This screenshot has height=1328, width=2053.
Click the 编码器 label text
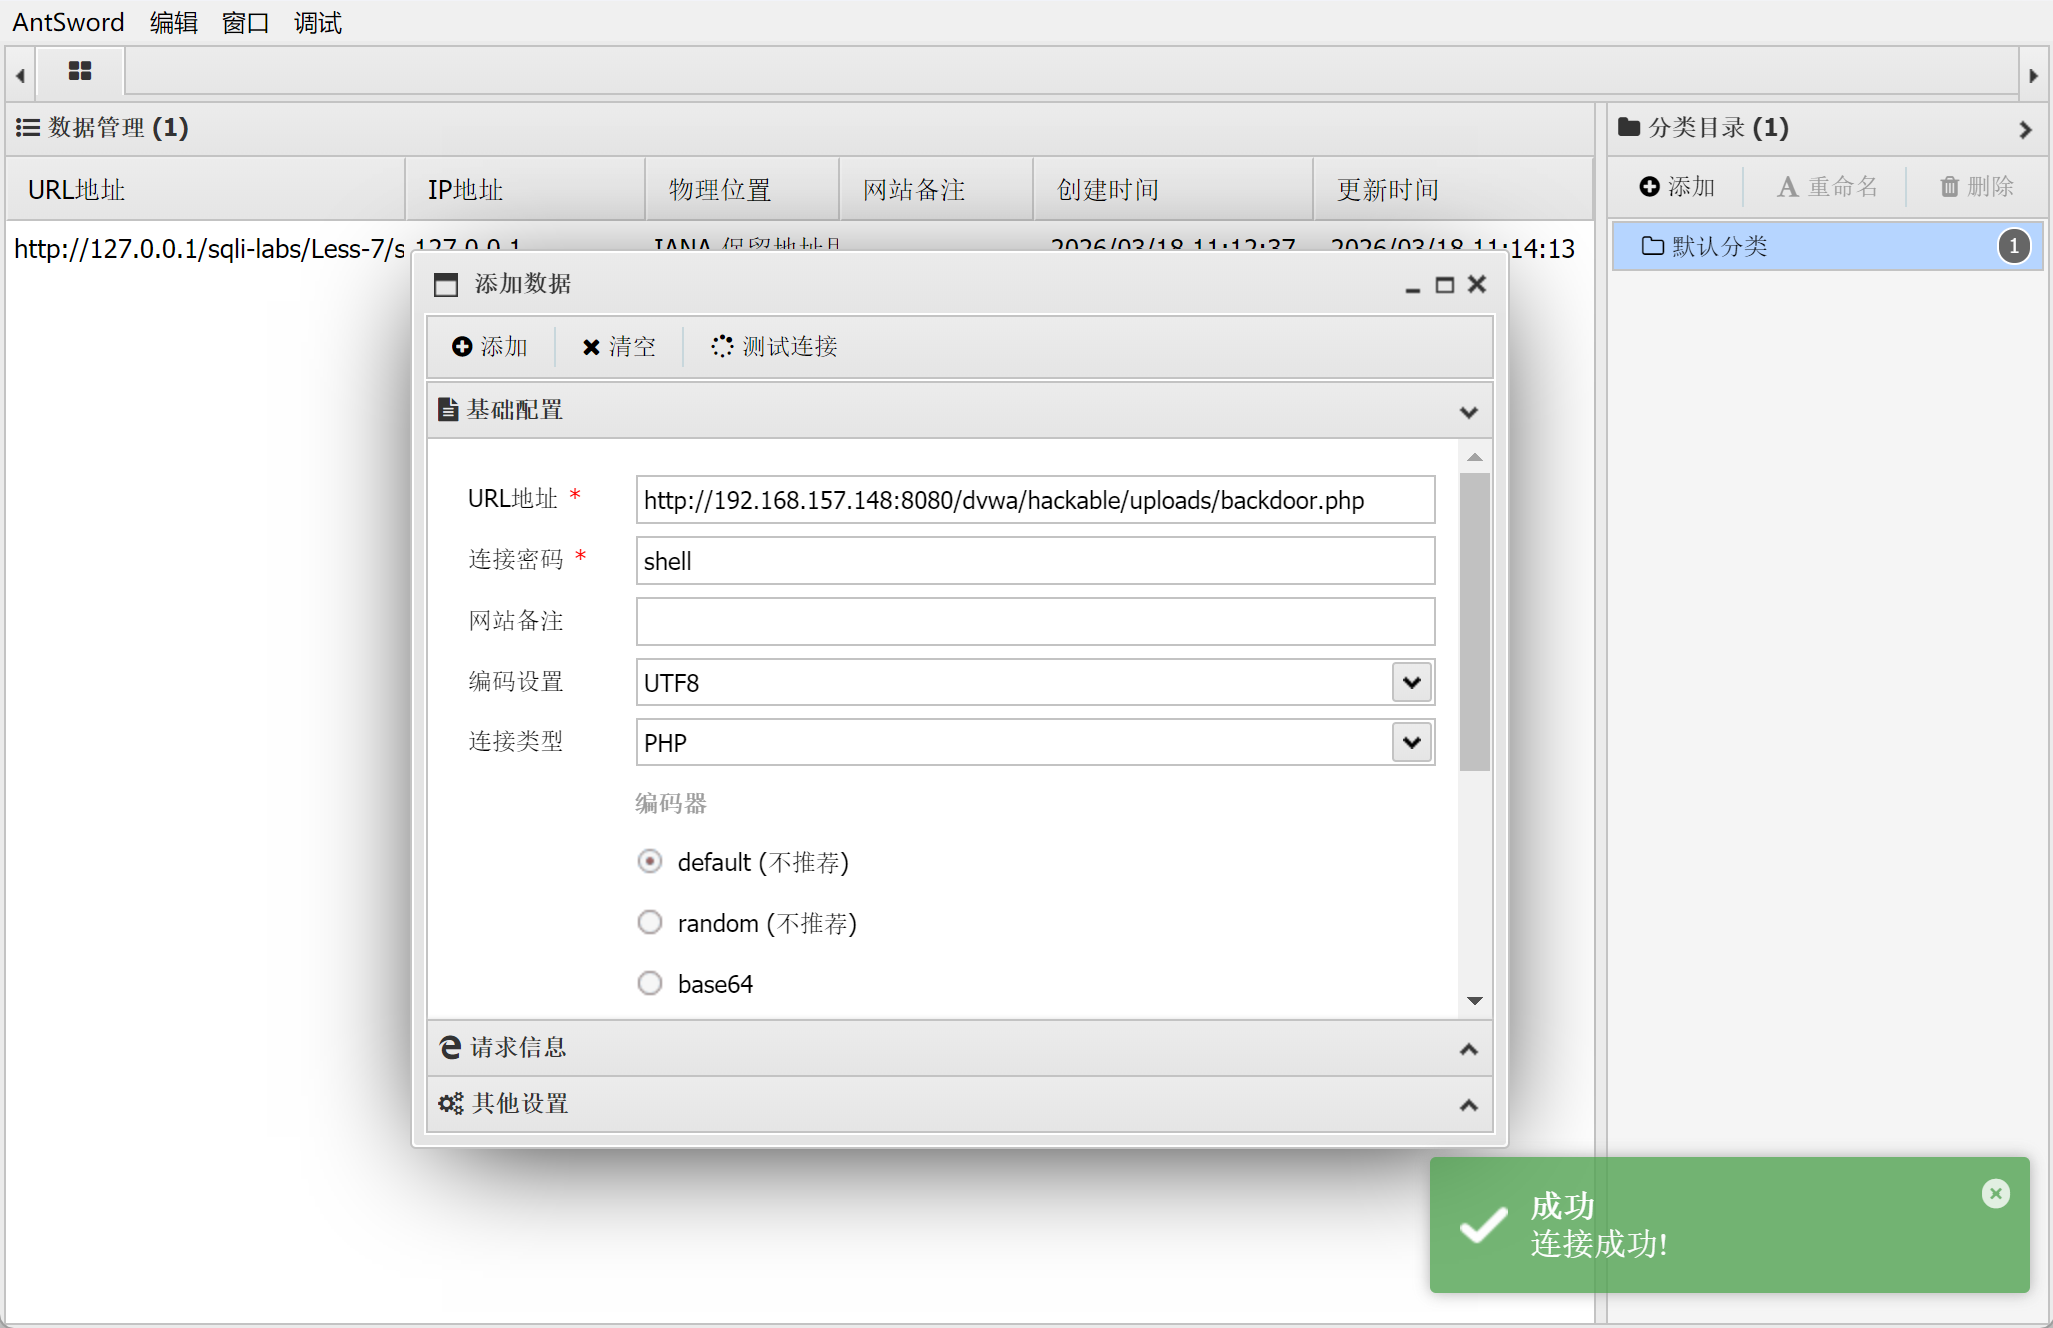pyautogui.click(x=671, y=803)
